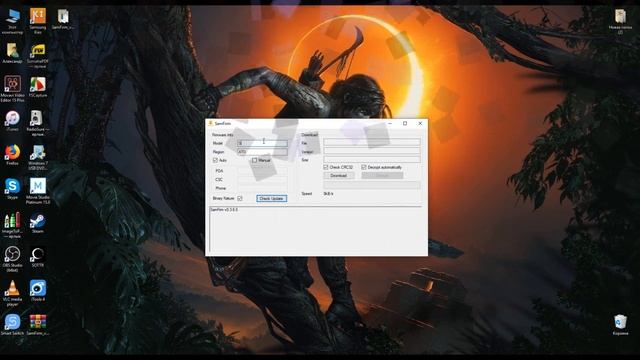640x360 pixels.
Task: Click the download progress bar
Action: tap(372, 185)
